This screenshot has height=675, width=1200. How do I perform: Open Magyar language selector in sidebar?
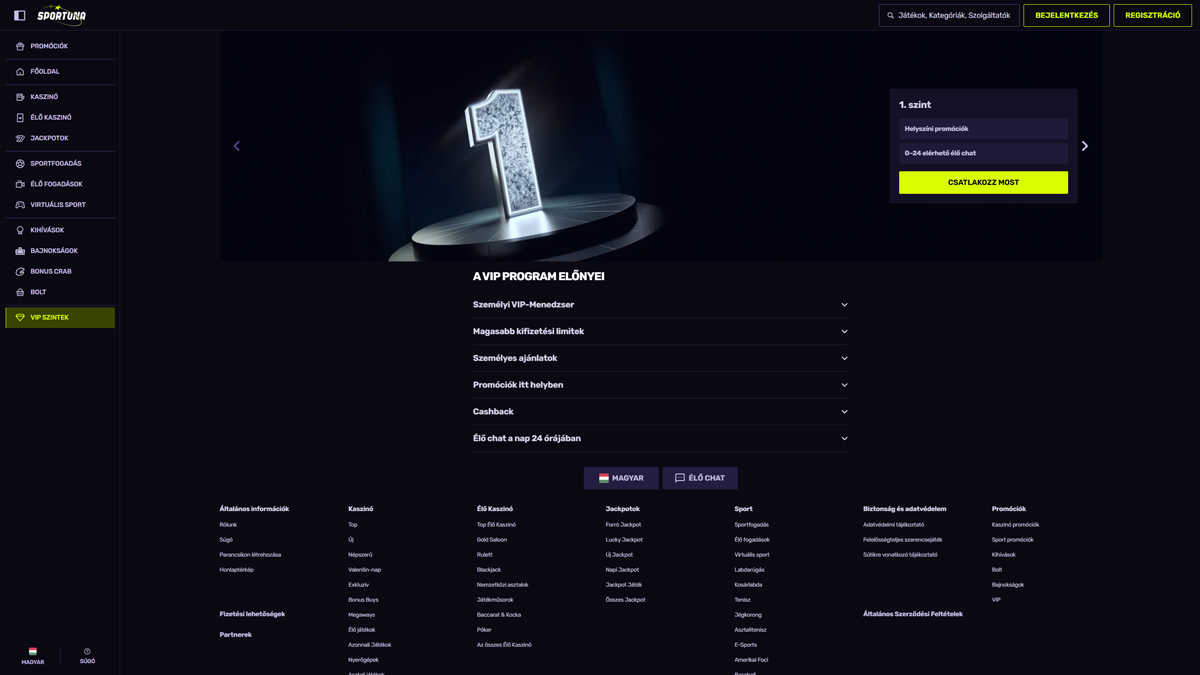pos(33,655)
